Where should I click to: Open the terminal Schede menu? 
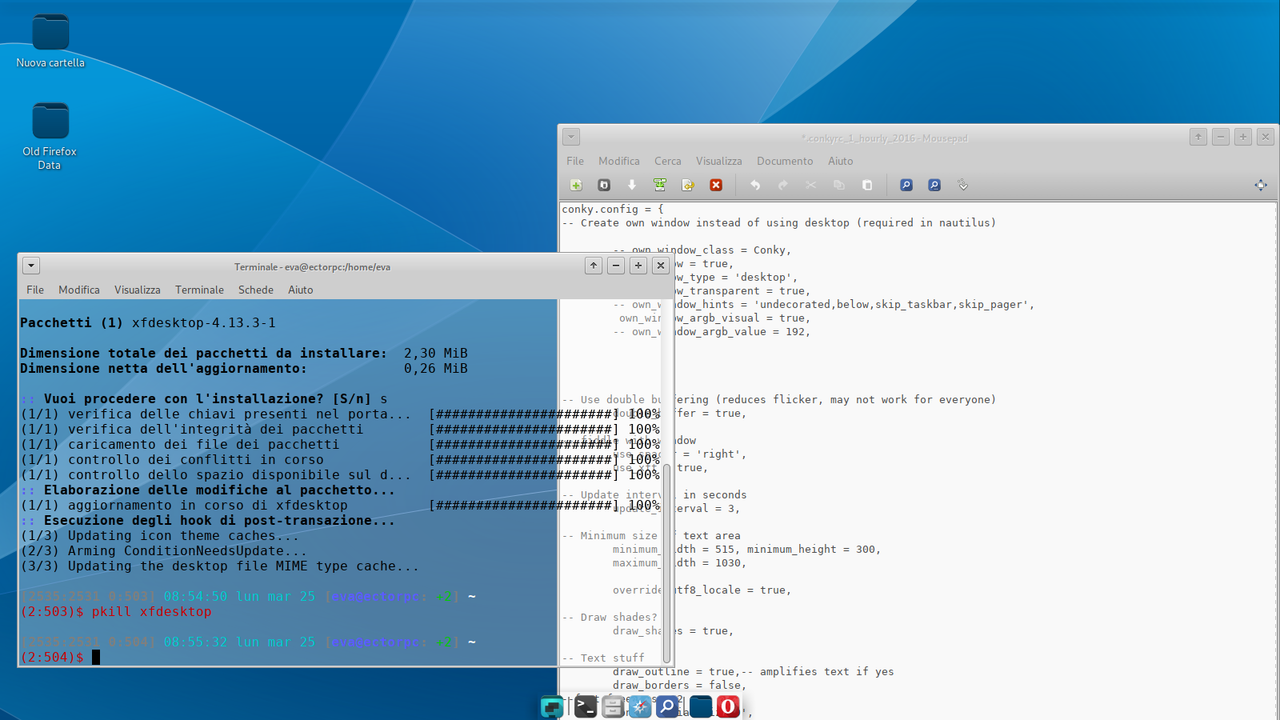[256, 290]
